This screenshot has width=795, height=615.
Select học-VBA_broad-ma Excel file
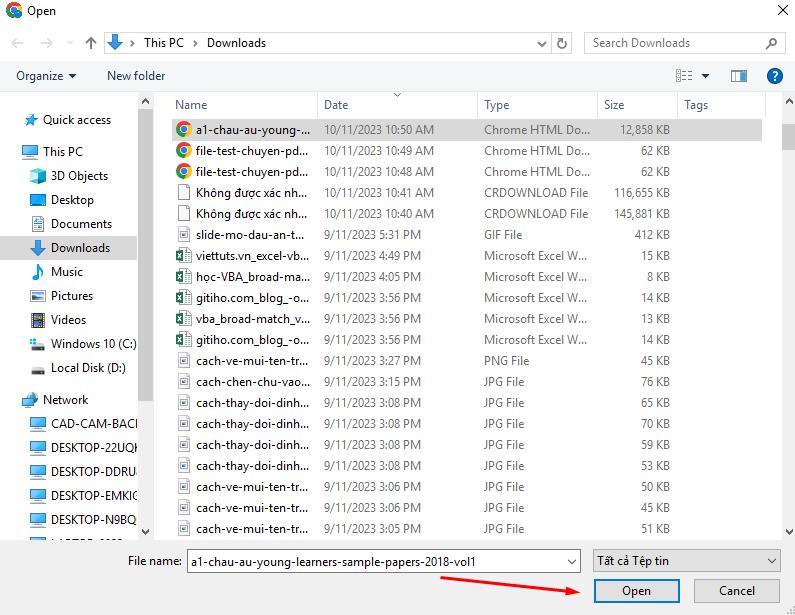tap(466, 277)
